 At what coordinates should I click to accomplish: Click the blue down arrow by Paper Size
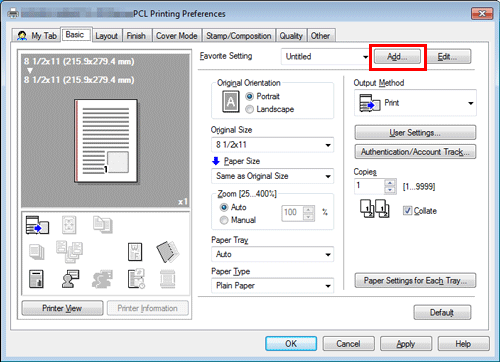(x=216, y=161)
